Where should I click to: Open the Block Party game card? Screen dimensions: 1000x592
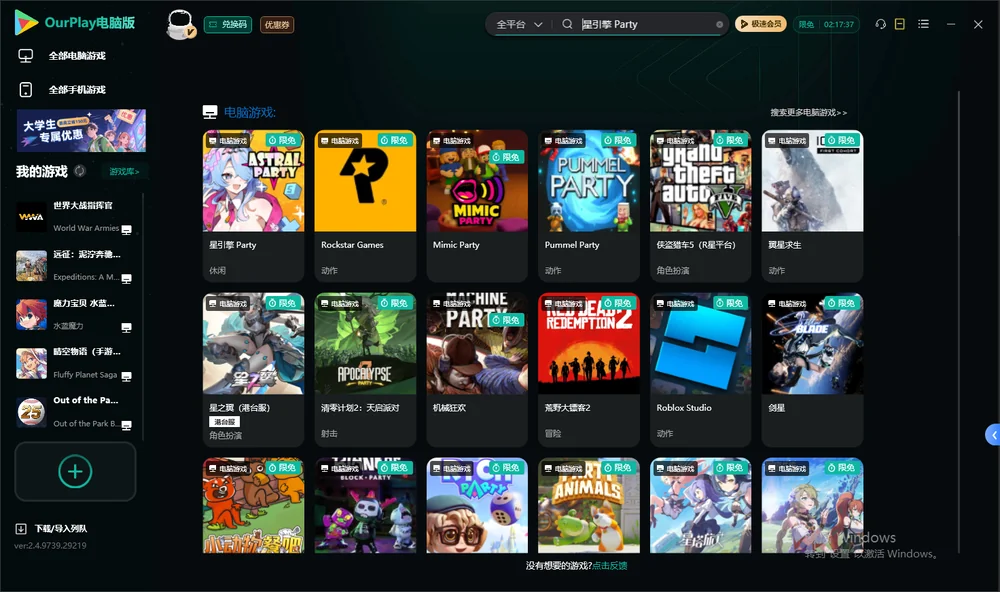tap(365, 505)
